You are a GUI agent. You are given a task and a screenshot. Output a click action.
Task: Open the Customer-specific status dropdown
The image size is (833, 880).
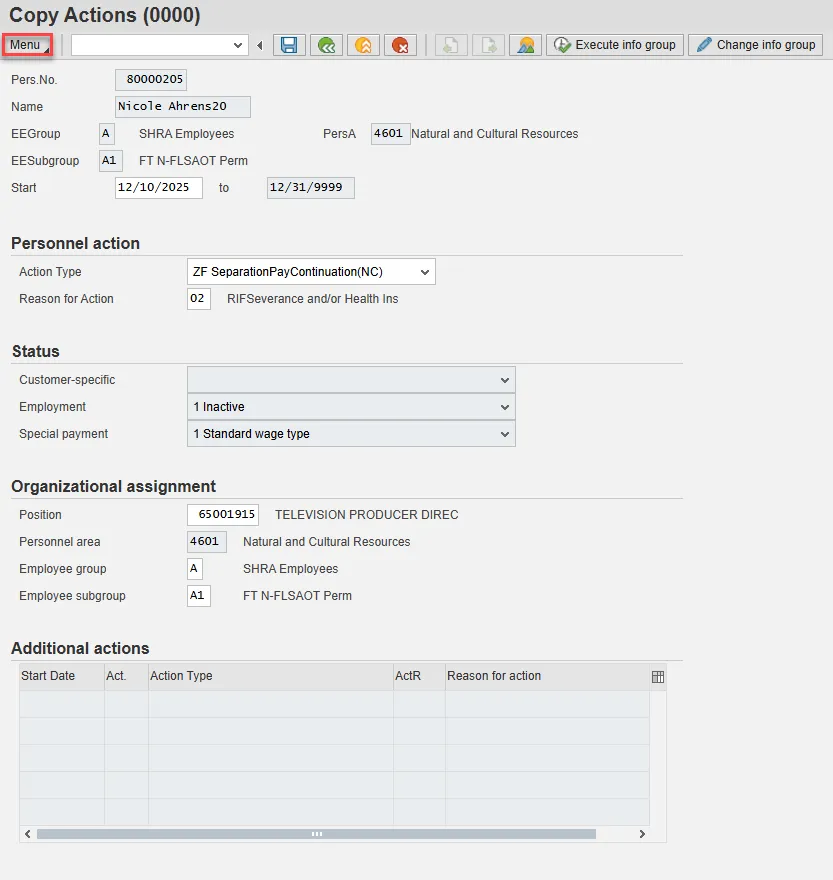coord(504,380)
